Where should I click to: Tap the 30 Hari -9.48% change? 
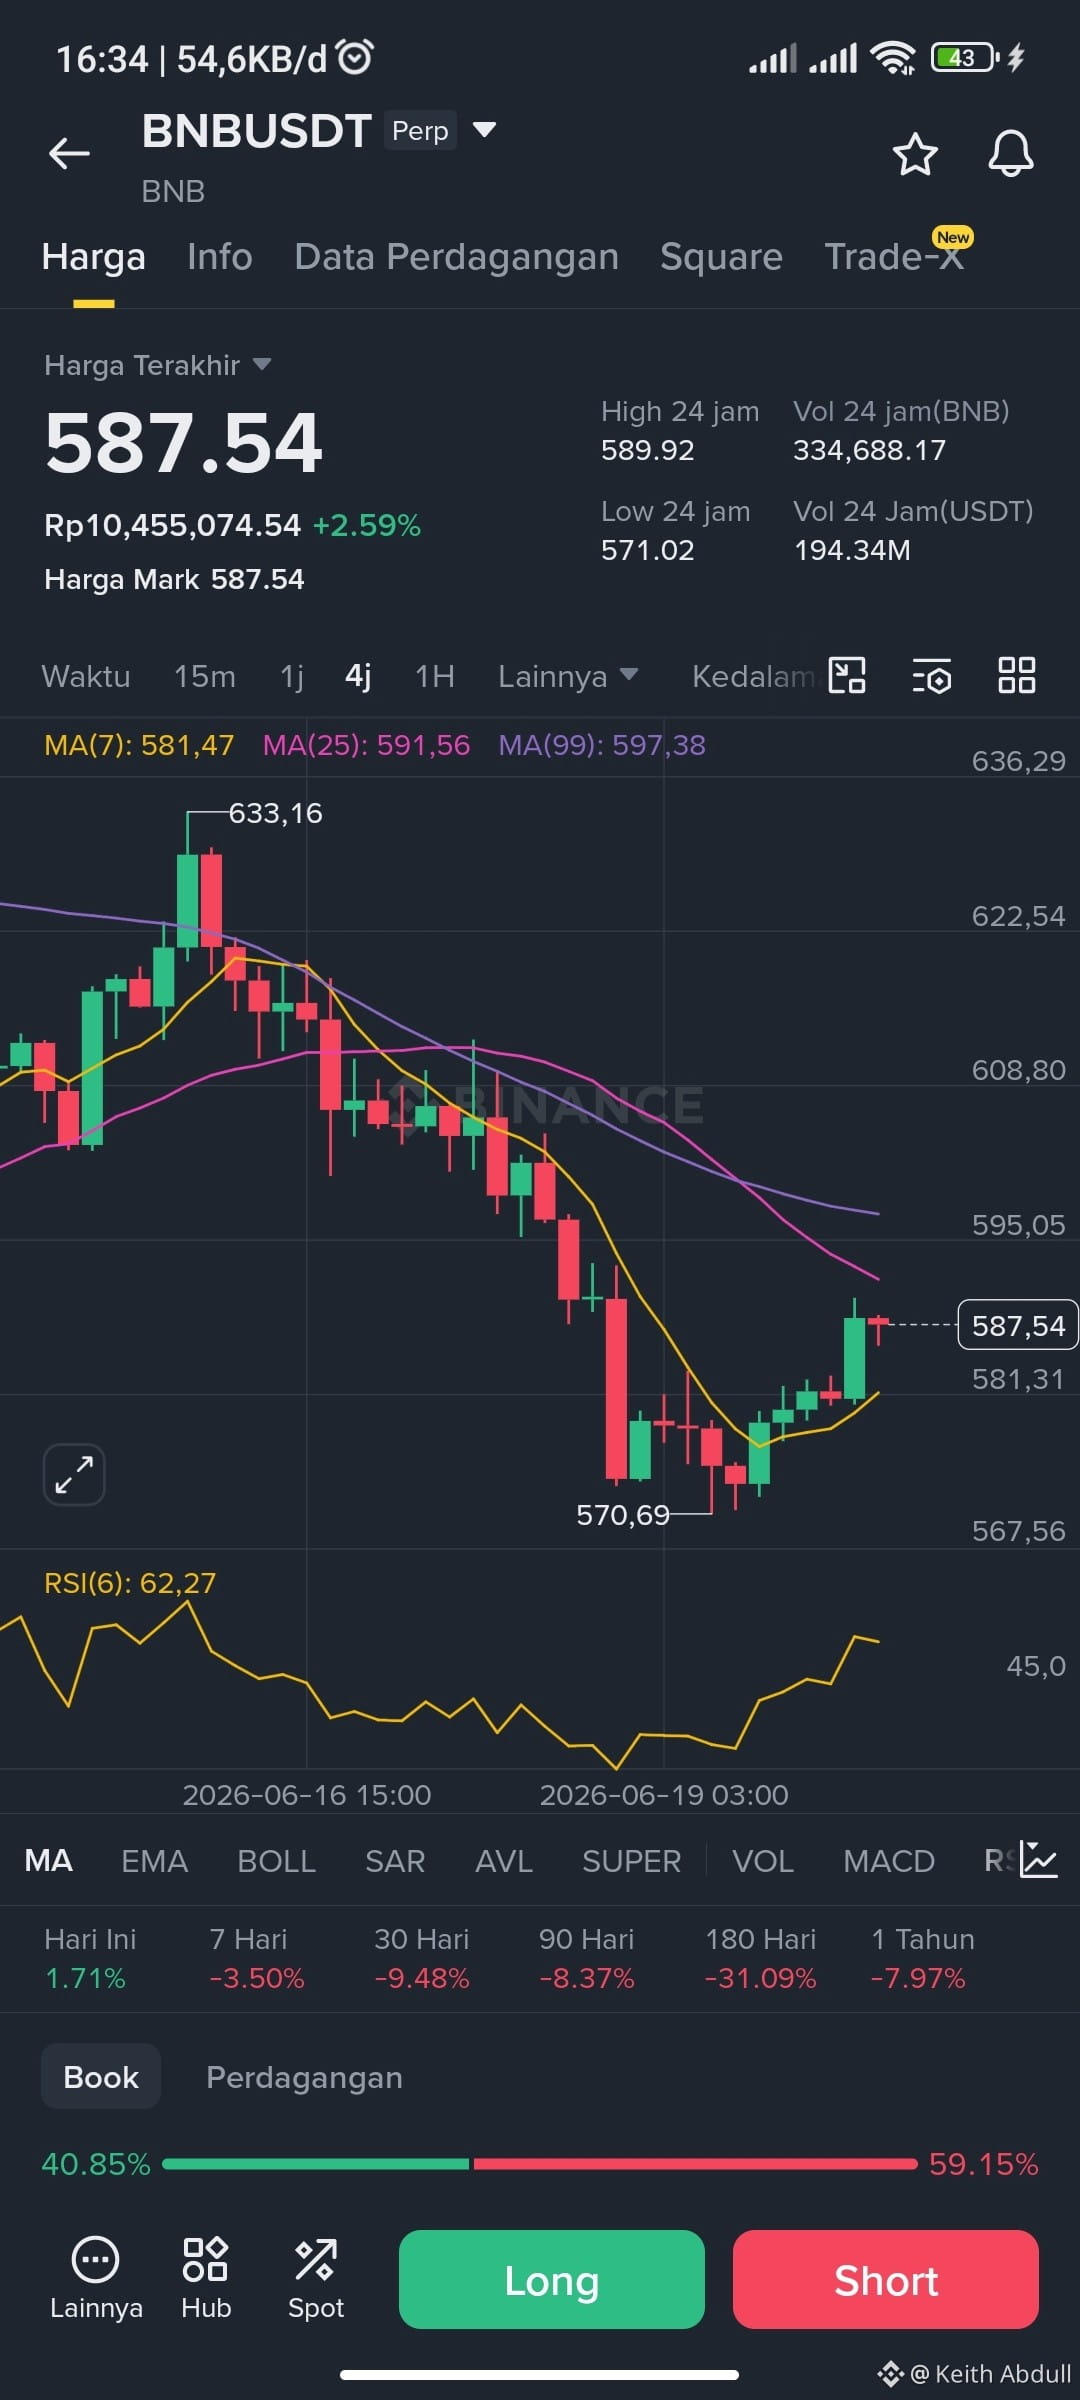coord(421,1958)
